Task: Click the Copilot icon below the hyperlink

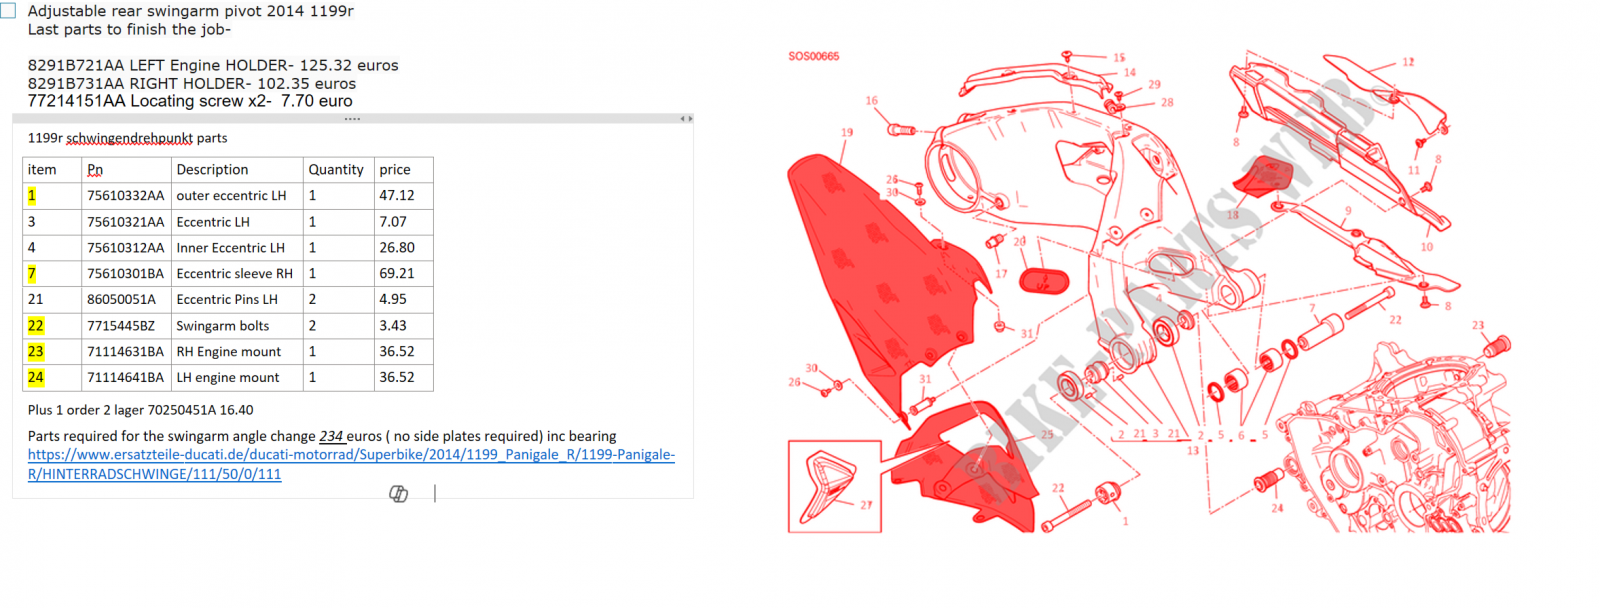Action: pyautogui.click(x=398, y=493)
